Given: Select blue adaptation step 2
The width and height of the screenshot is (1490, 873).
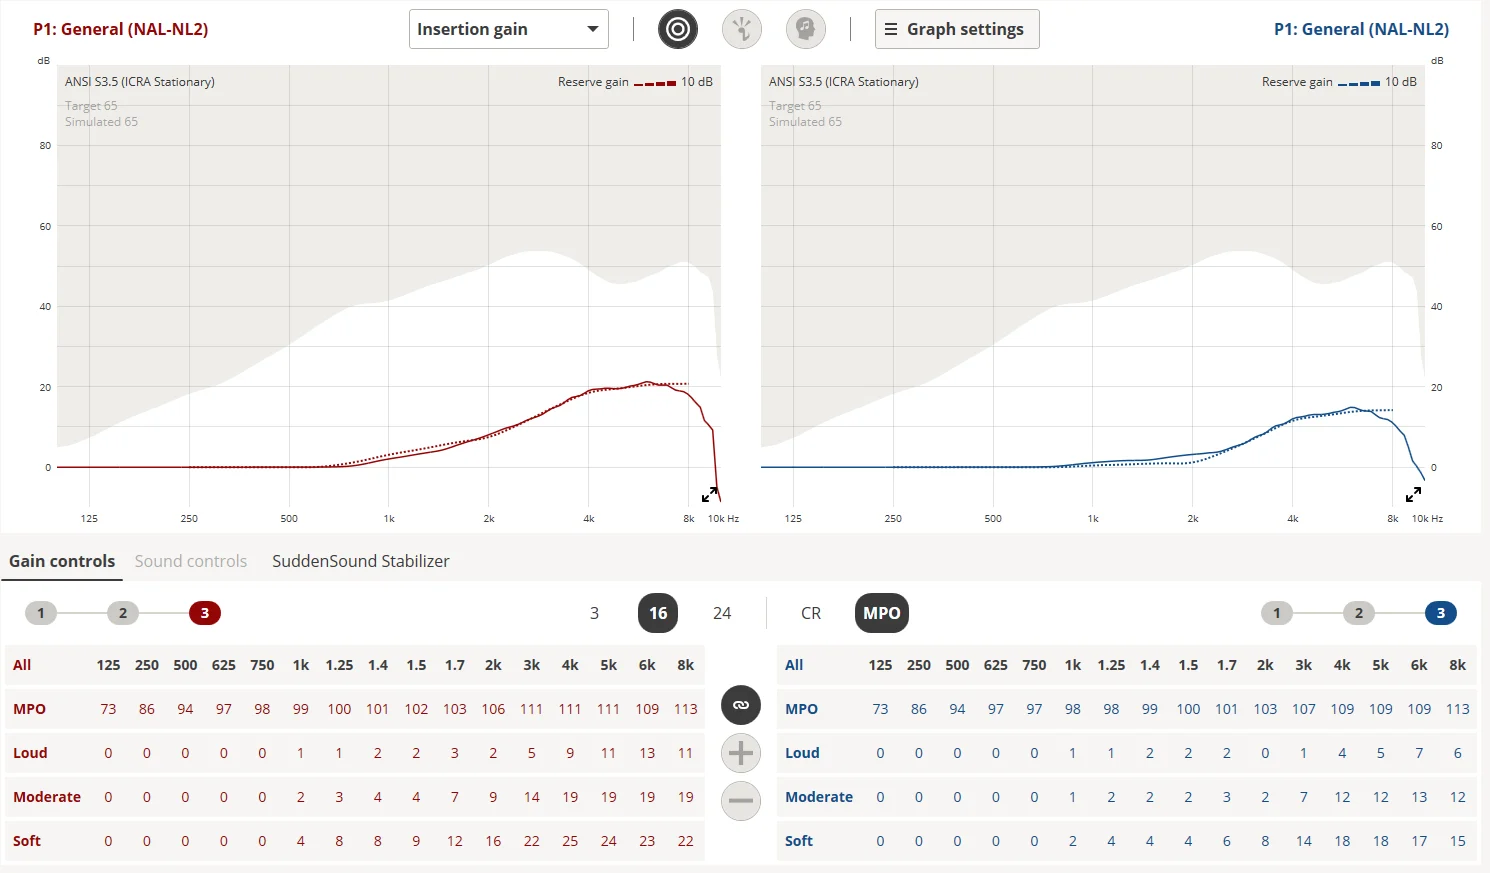Looking at the screenshot, I should (1359, 613).
